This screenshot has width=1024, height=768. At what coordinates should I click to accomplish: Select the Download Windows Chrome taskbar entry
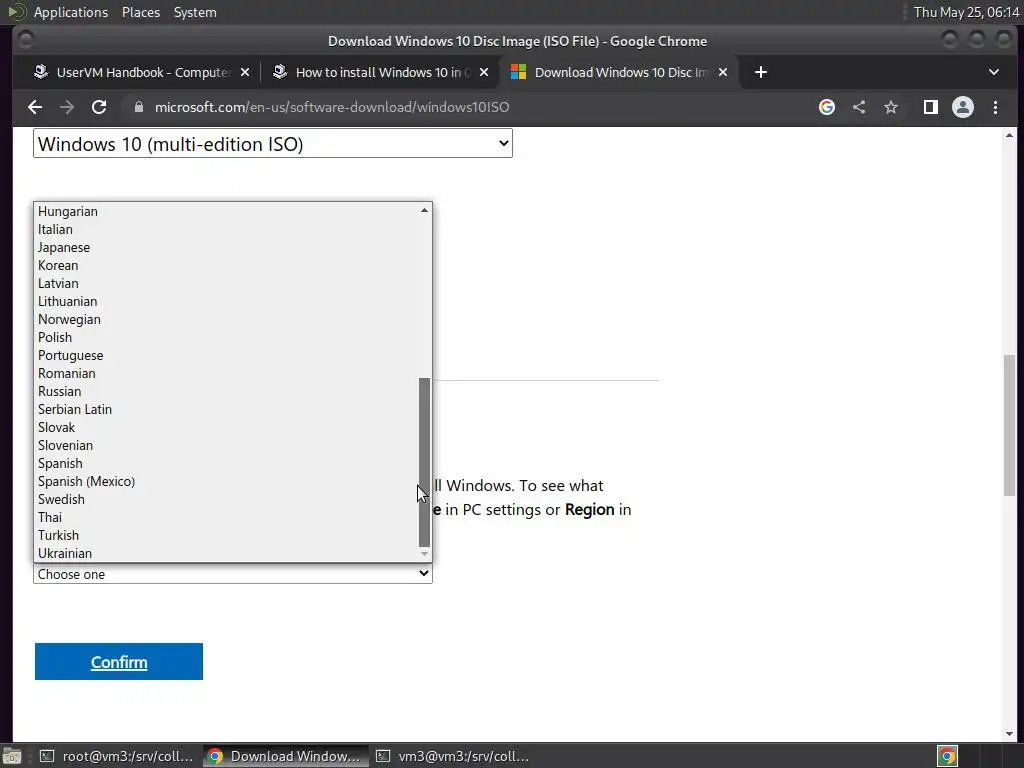285,756
